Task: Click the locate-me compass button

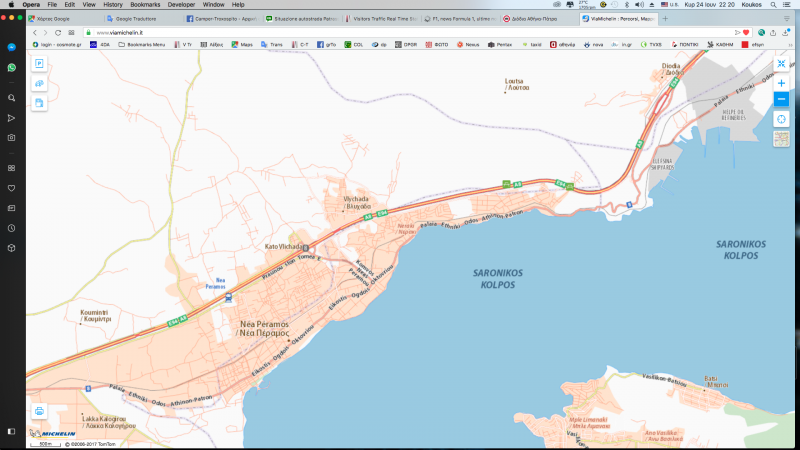Action: tap(781, 119)
